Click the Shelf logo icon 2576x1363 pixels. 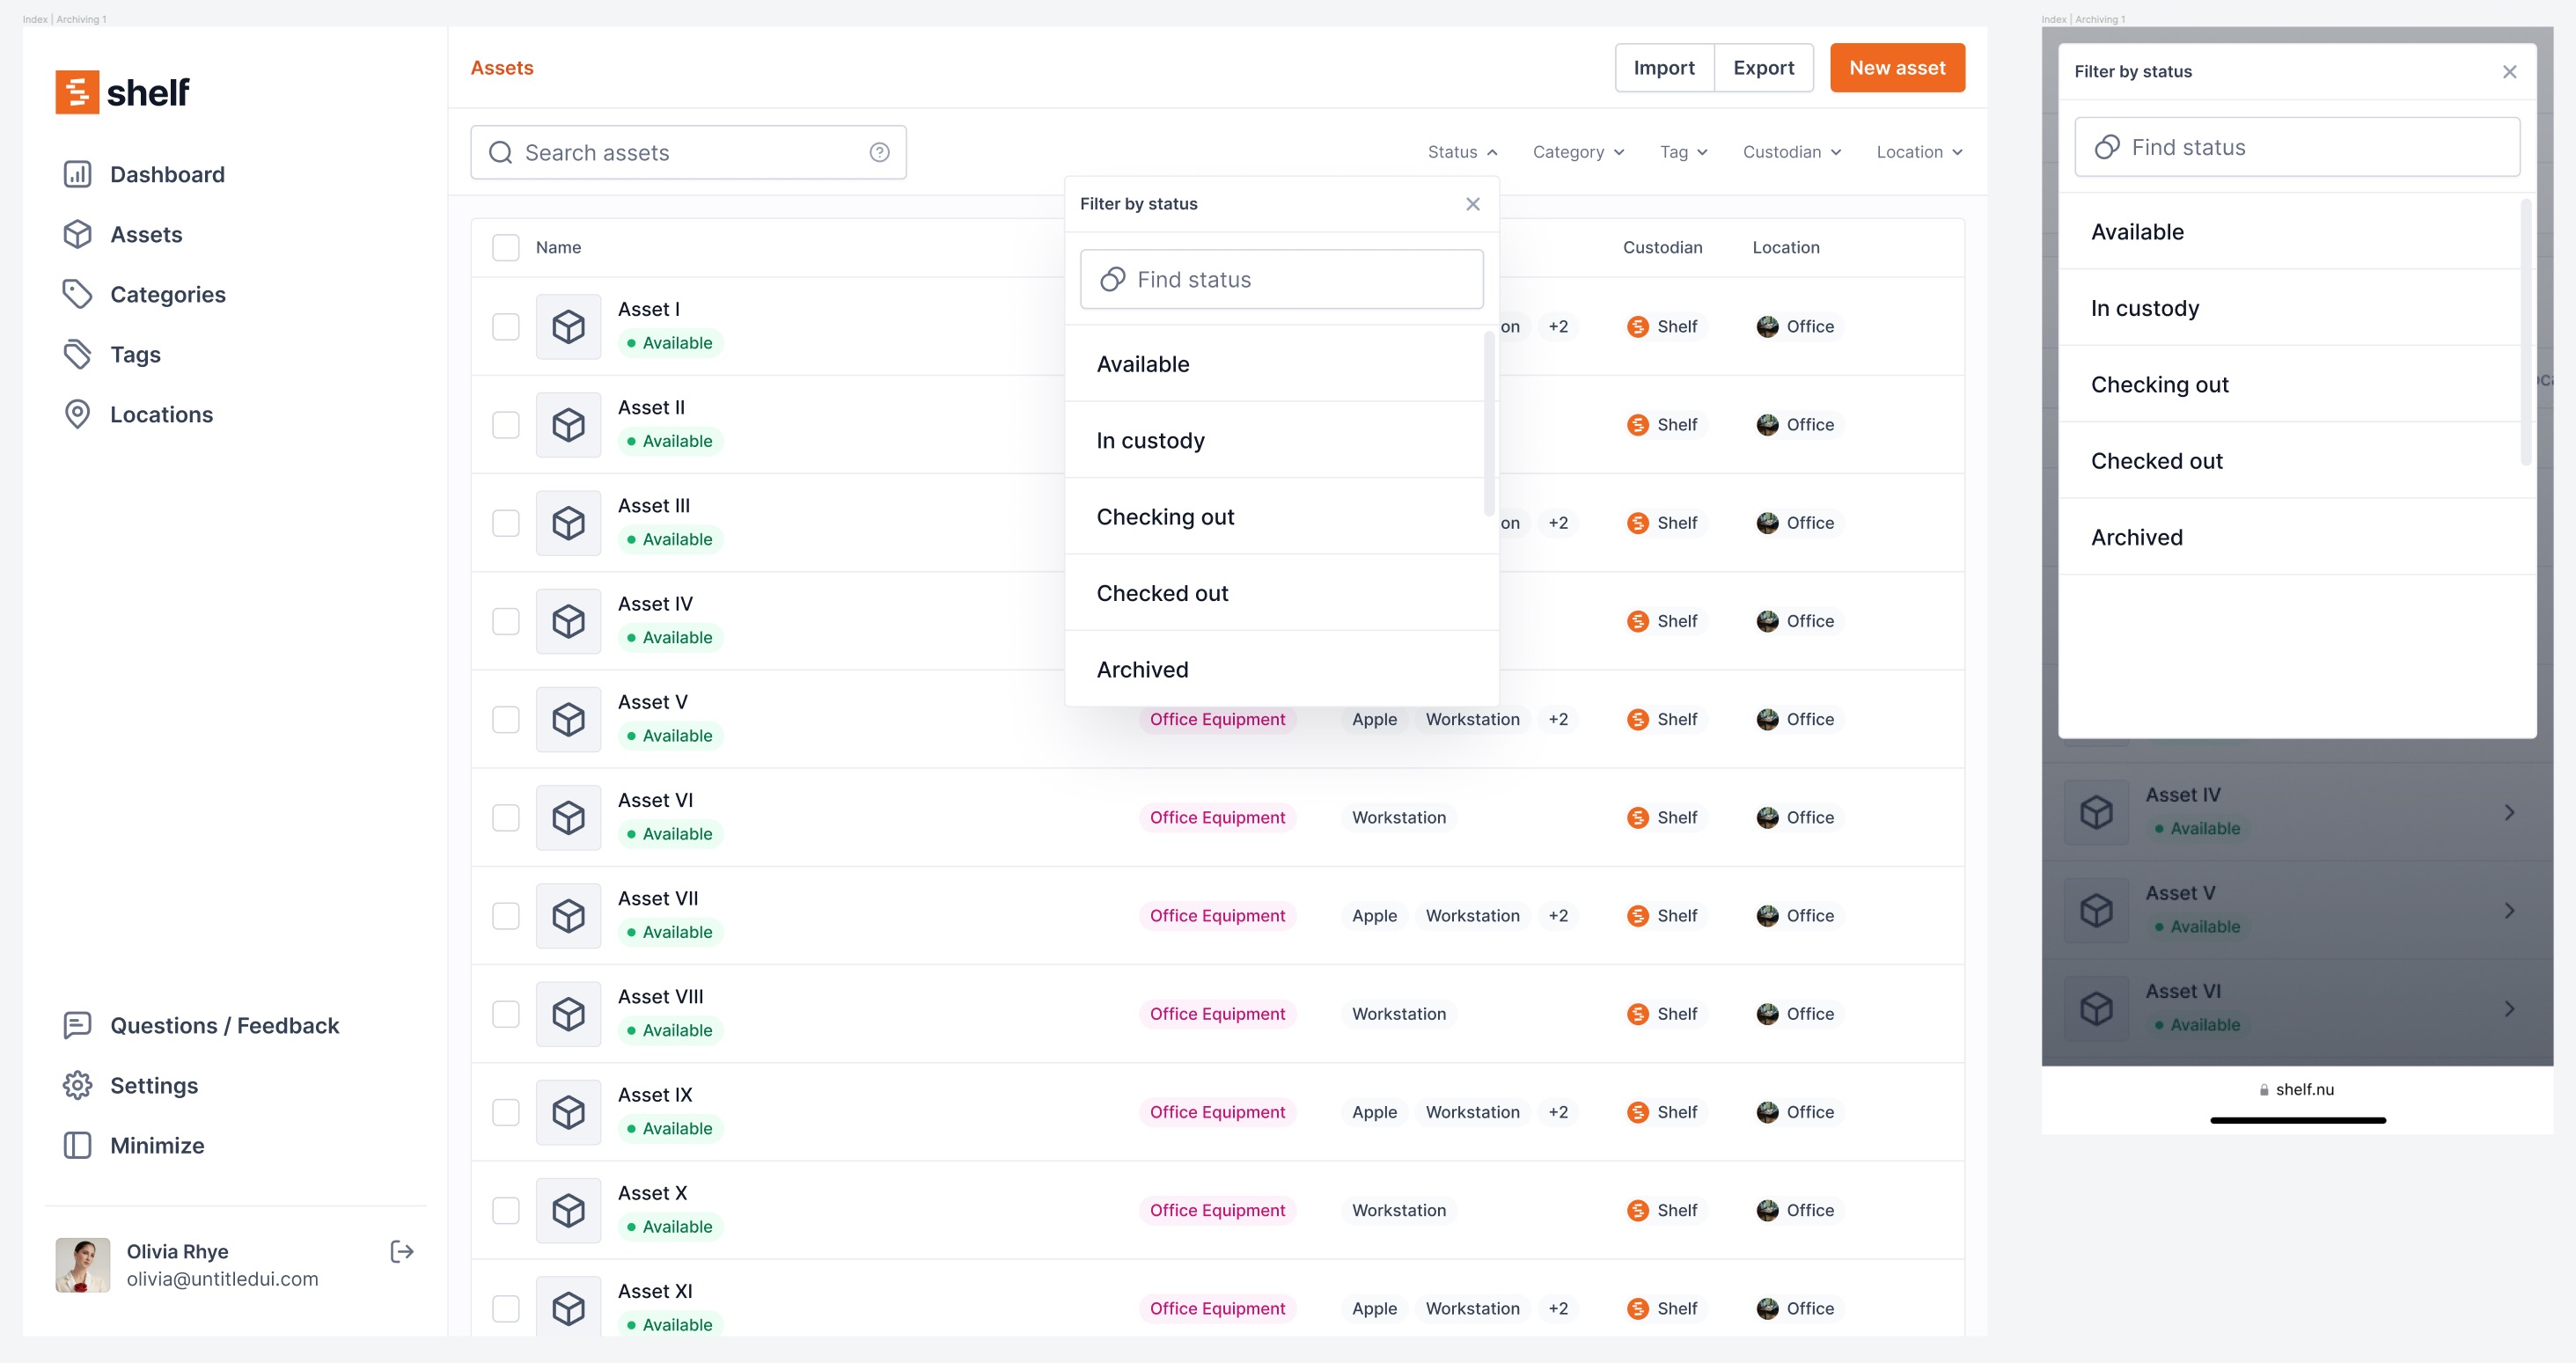coord(78,91)
